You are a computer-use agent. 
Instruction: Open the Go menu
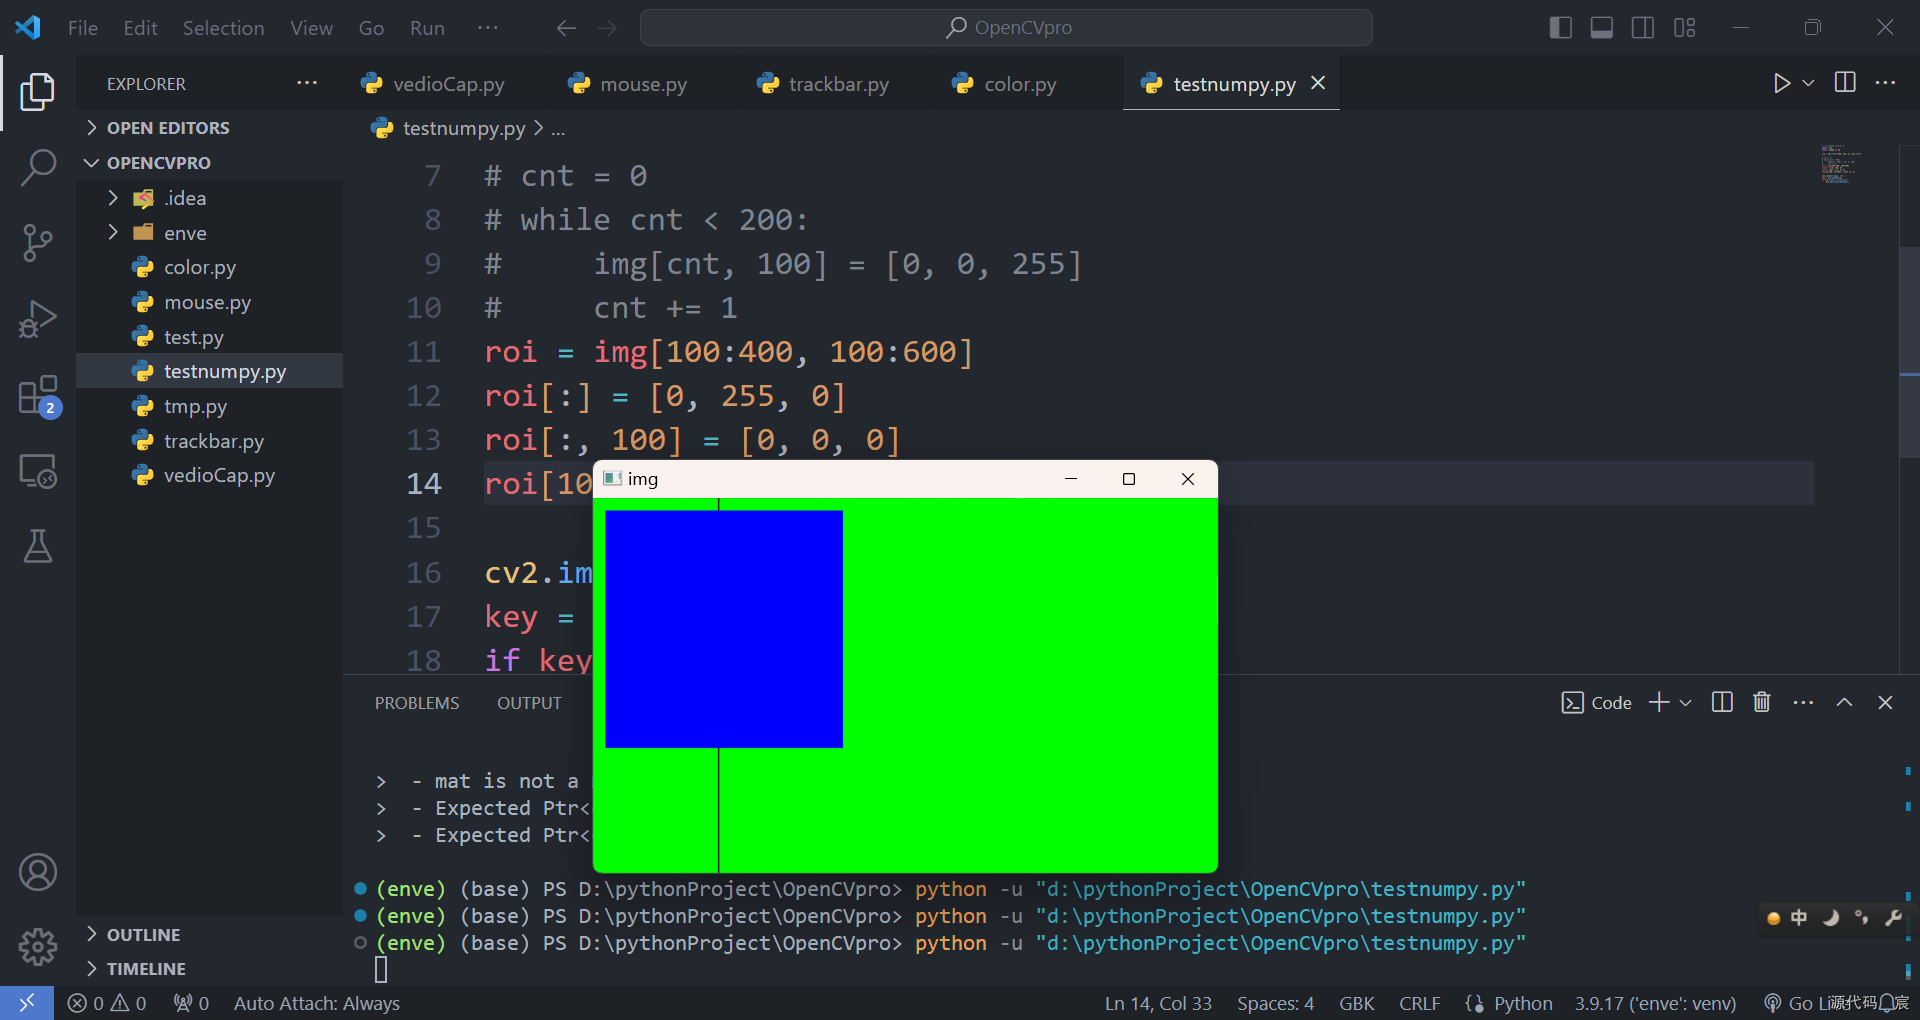click(x=371, y=28)
